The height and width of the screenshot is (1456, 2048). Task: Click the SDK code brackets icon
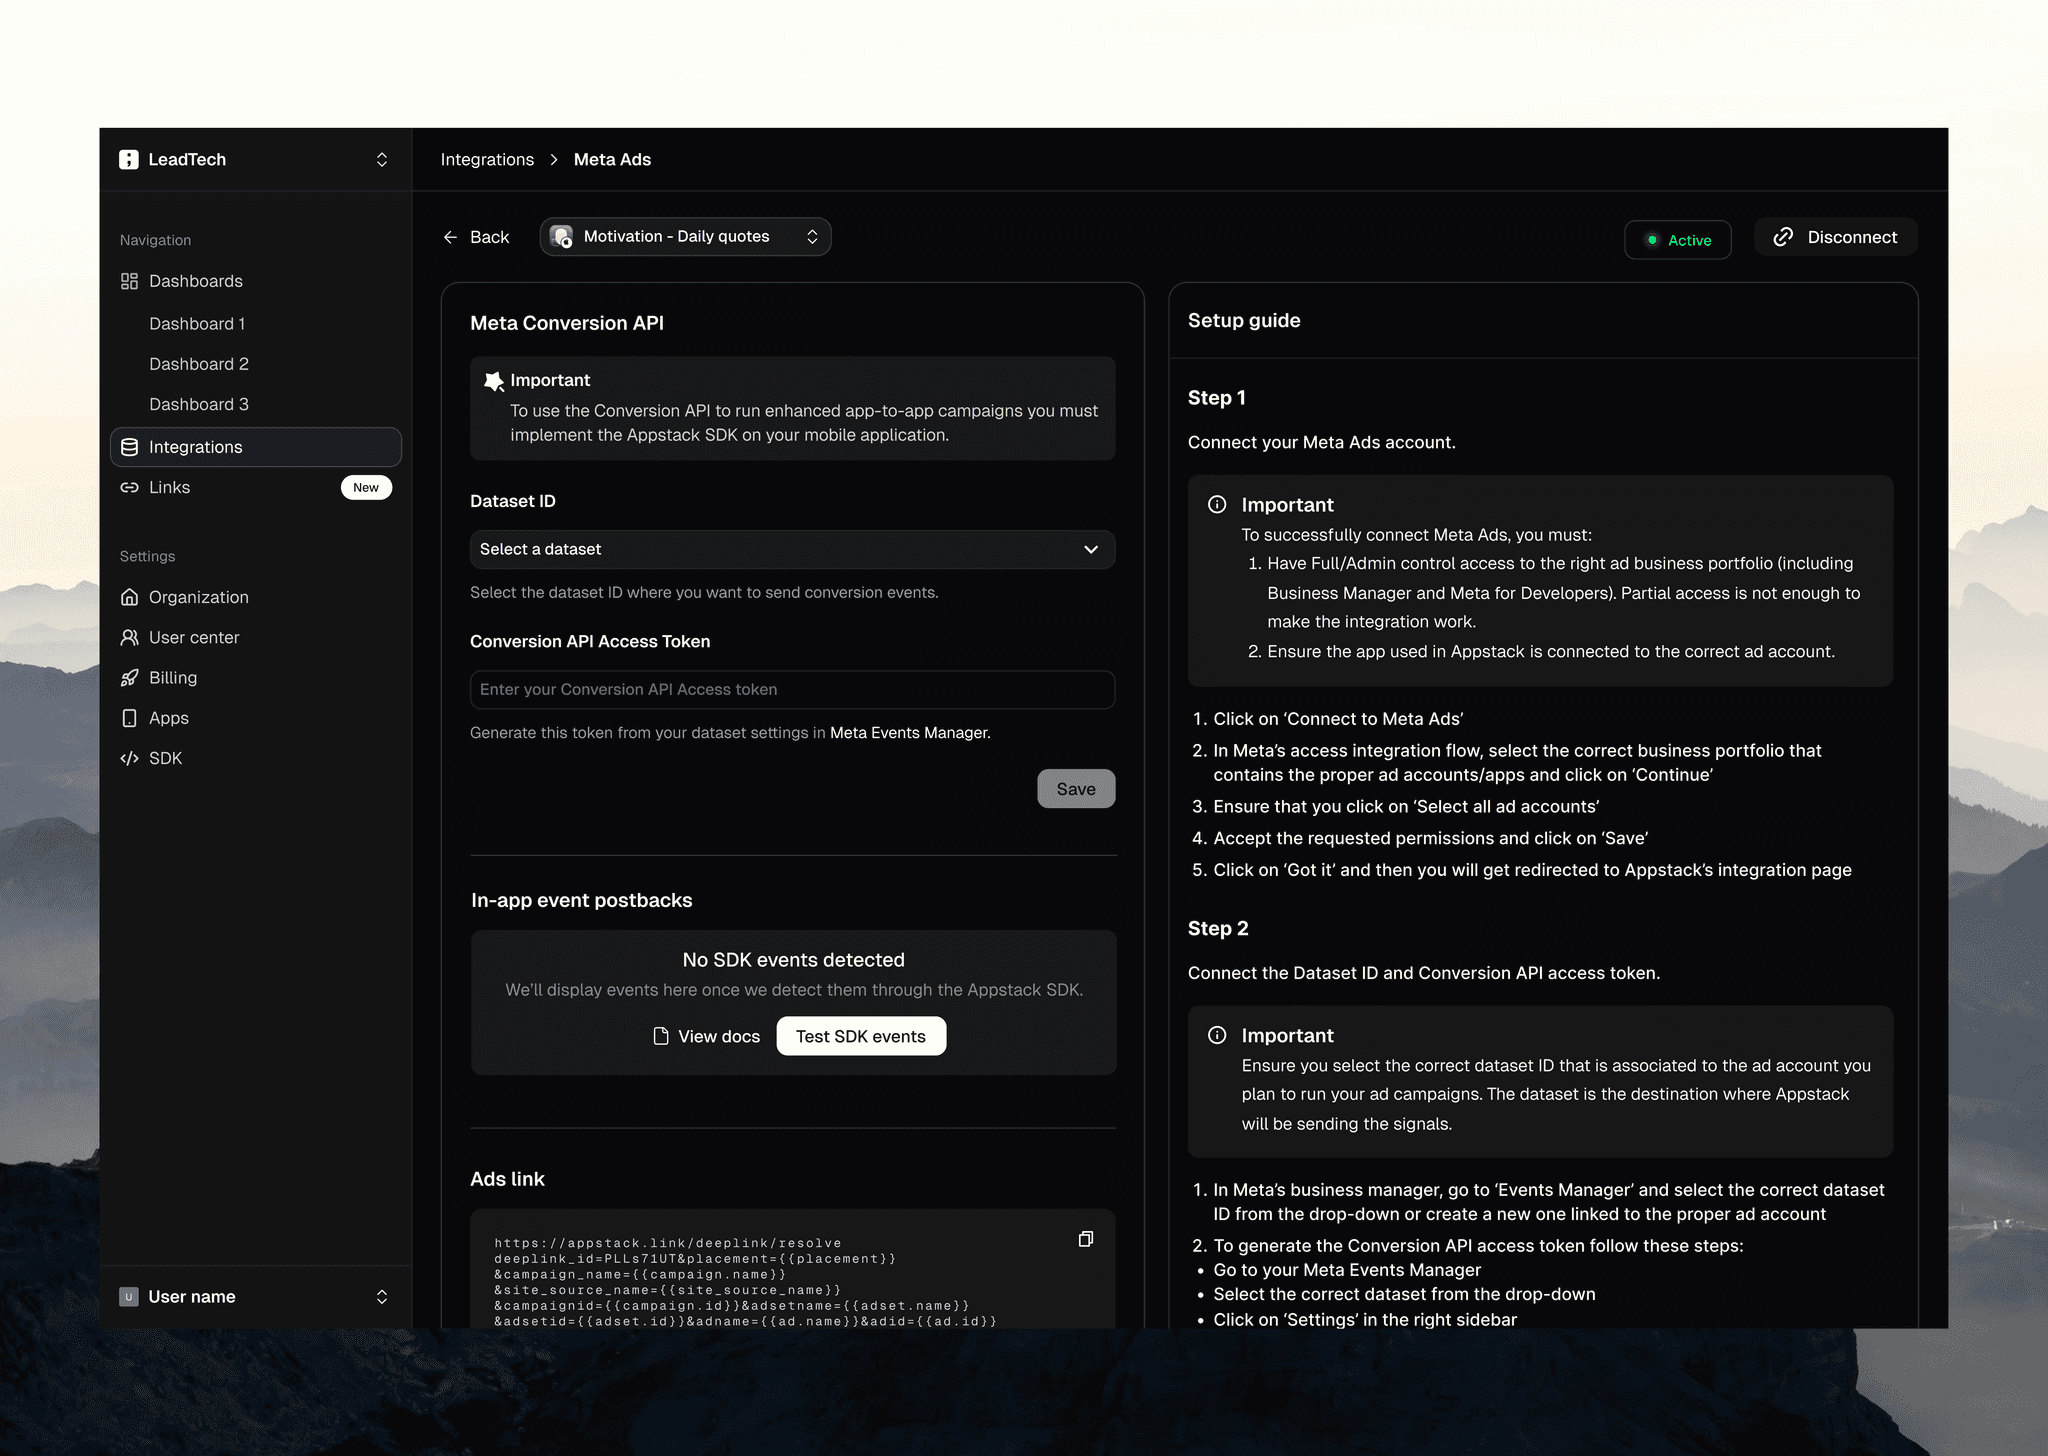(129, 758)
